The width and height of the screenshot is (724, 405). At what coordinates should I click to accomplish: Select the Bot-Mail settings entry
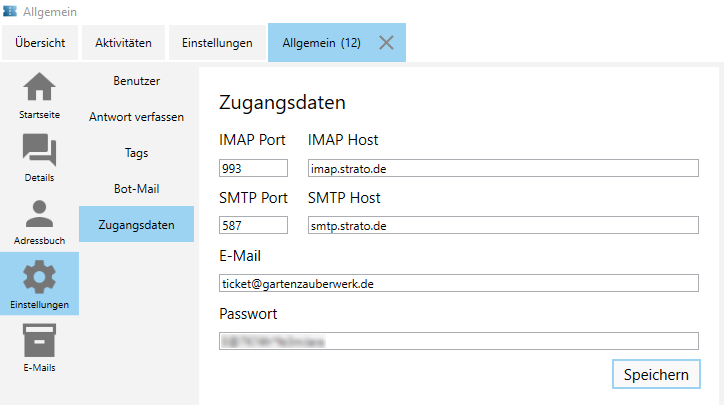point(136,188)
